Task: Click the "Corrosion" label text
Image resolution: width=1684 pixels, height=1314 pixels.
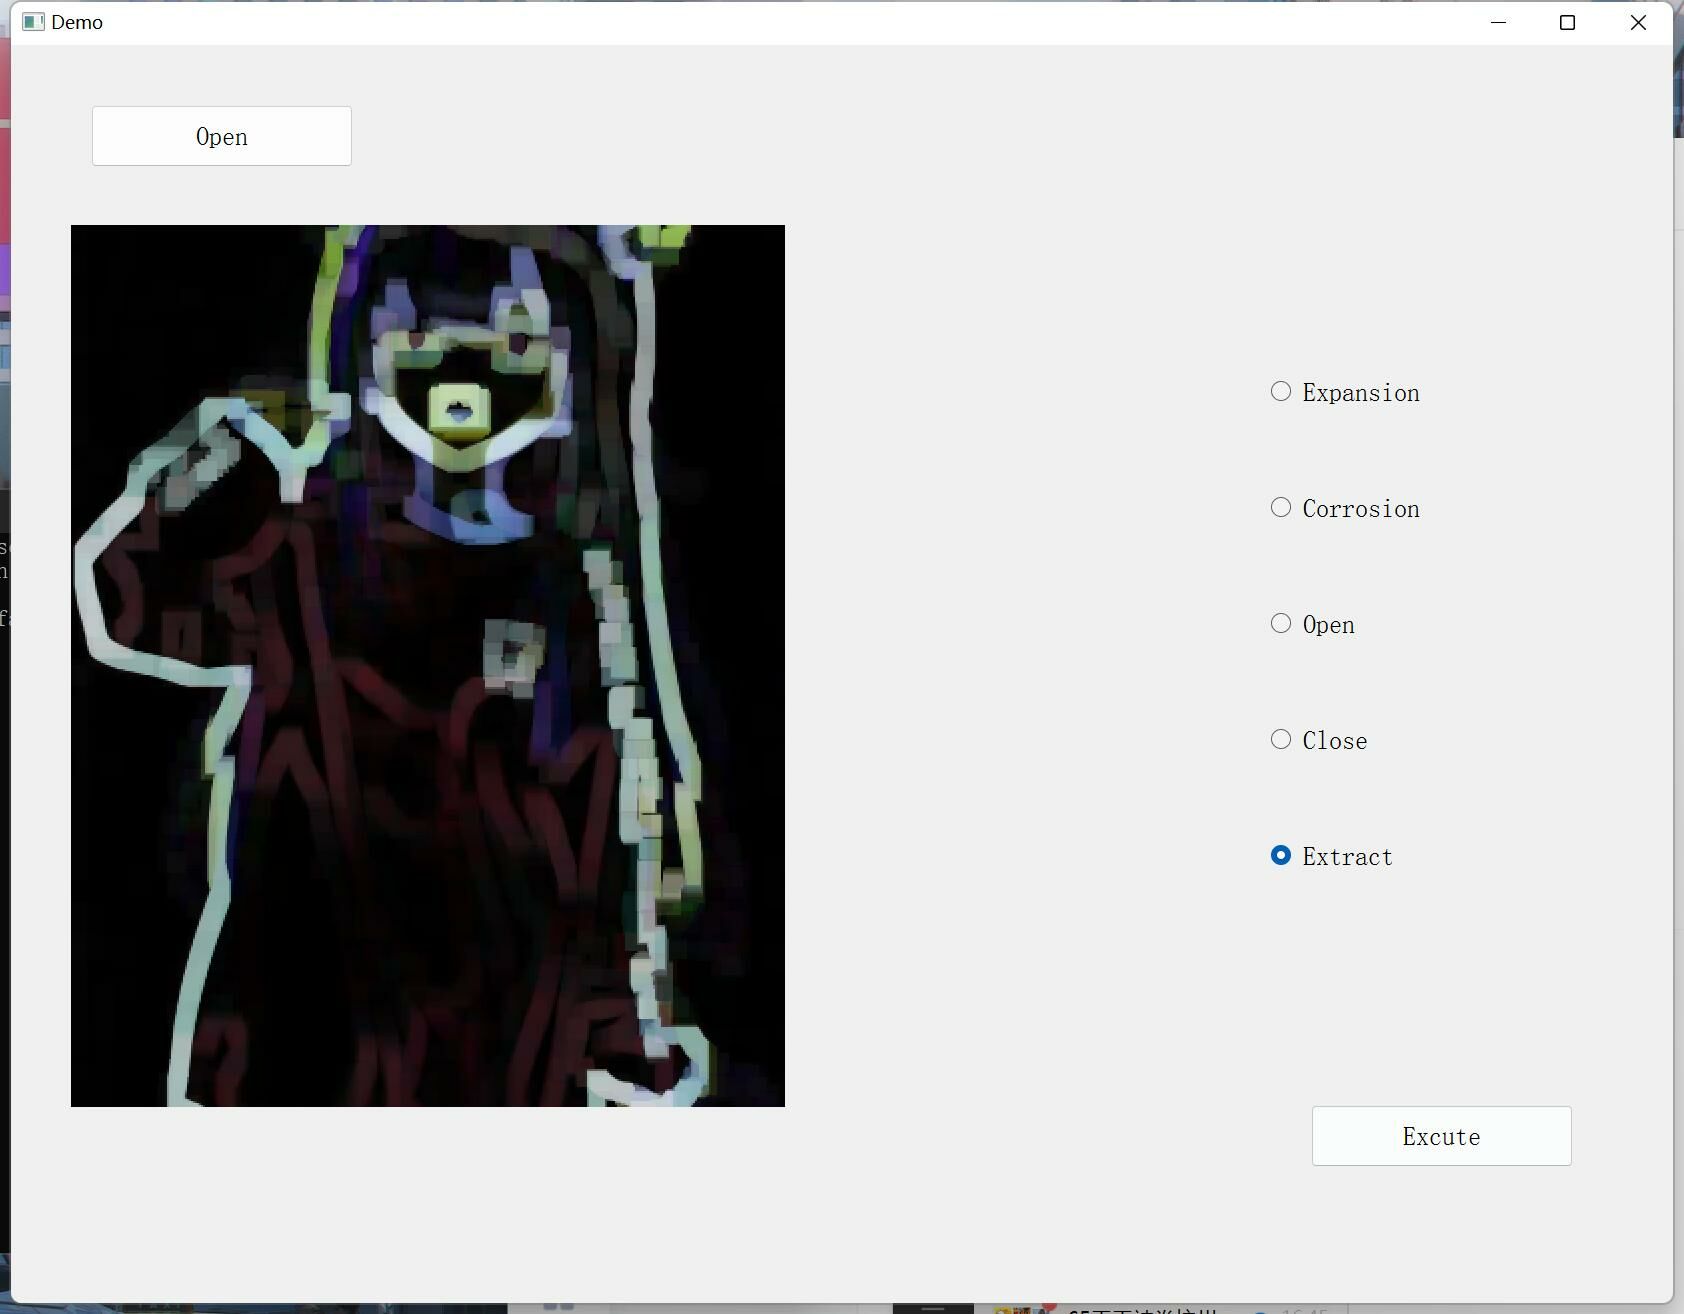Action: click(1360, 509)
